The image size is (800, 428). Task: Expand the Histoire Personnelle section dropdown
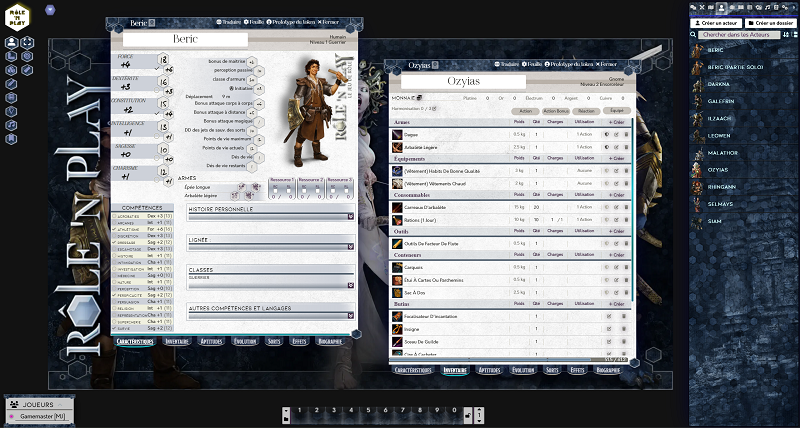(x=351, y=216)
